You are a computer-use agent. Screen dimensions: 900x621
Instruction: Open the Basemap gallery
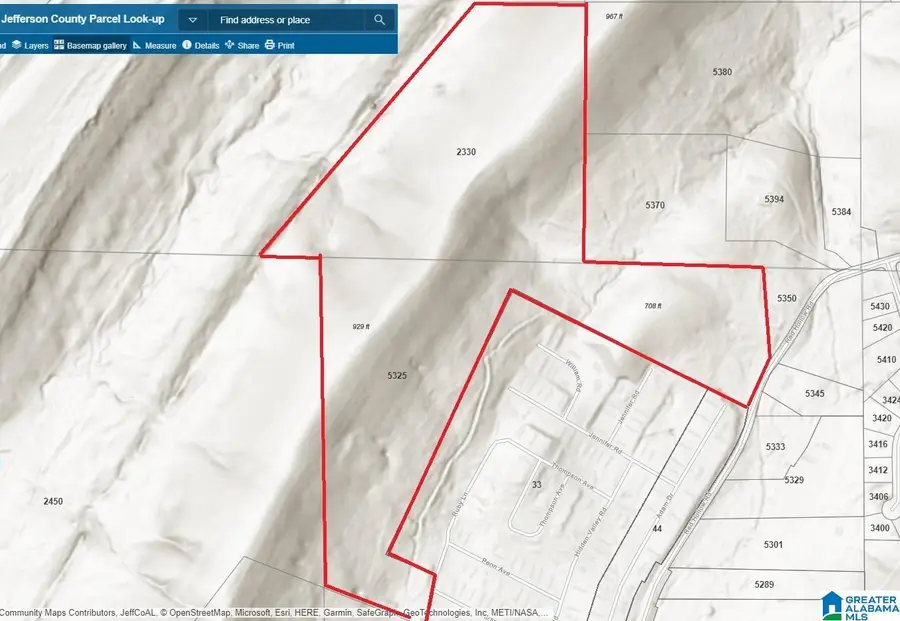pos(92,44)
